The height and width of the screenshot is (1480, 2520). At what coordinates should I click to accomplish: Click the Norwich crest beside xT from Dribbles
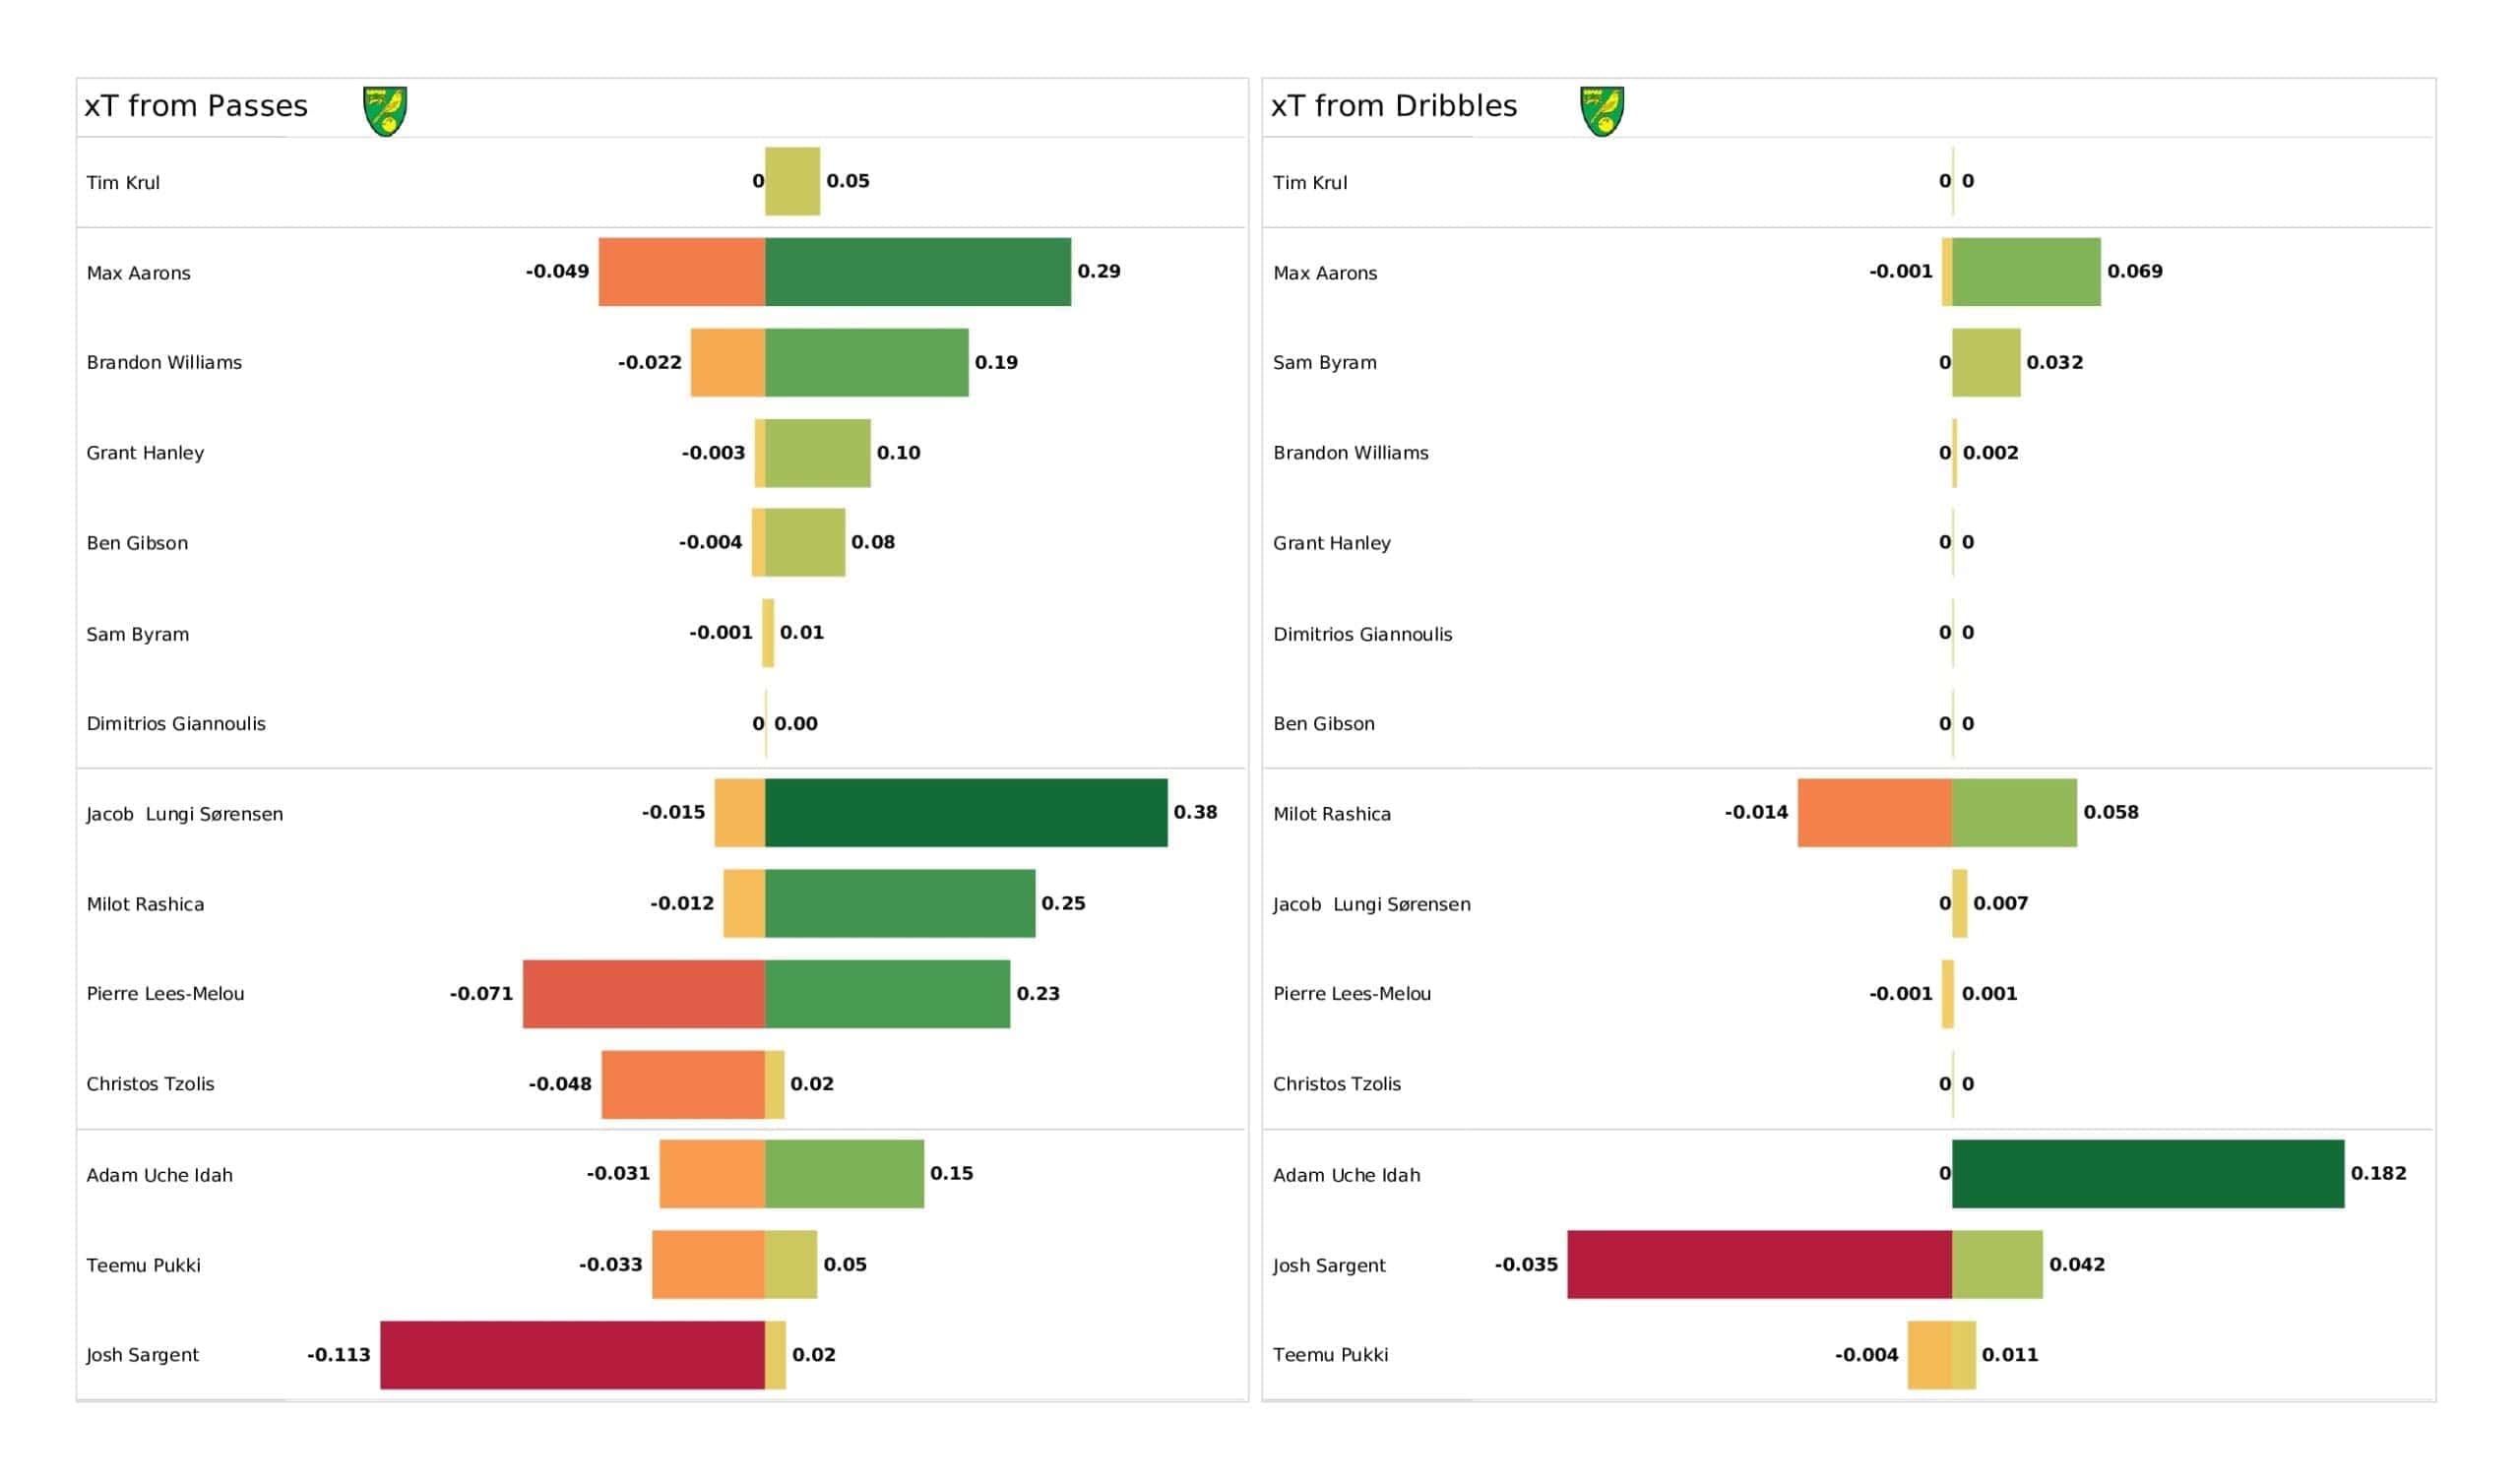point(1602,110)
